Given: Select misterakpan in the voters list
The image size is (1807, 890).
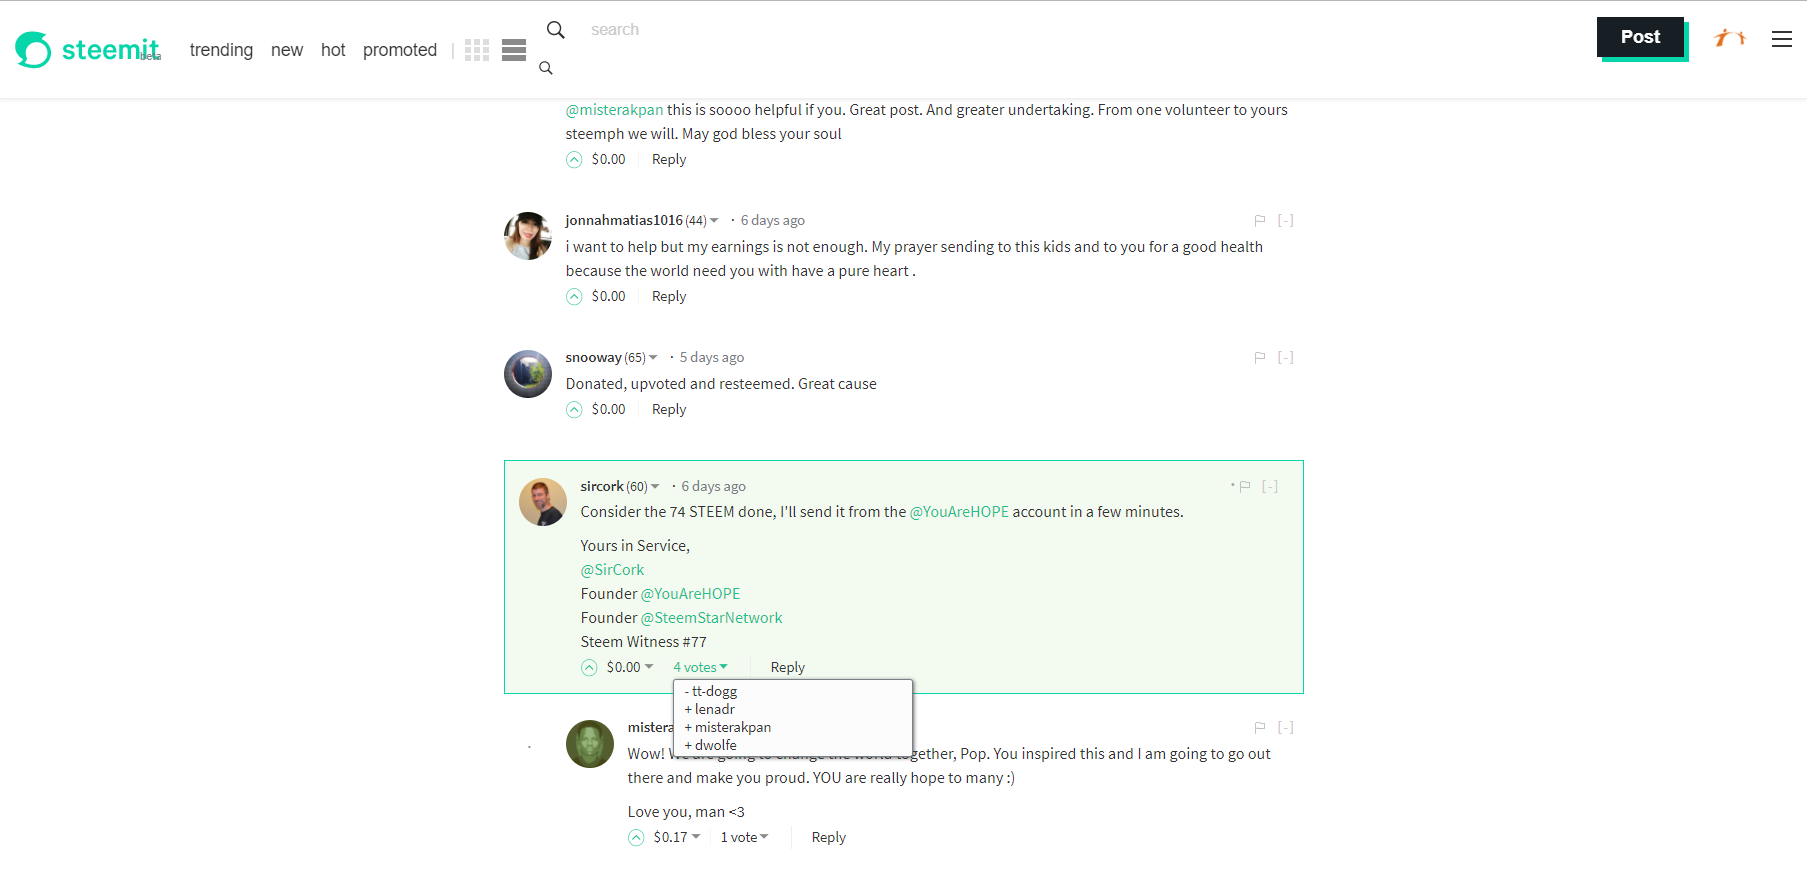Looking at the screenshot, I should (x=732, y=728).
